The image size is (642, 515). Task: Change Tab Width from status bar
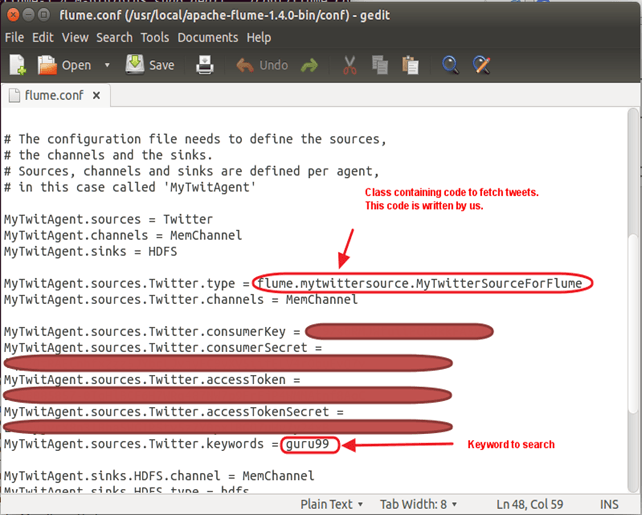click(x=418, y=504)
